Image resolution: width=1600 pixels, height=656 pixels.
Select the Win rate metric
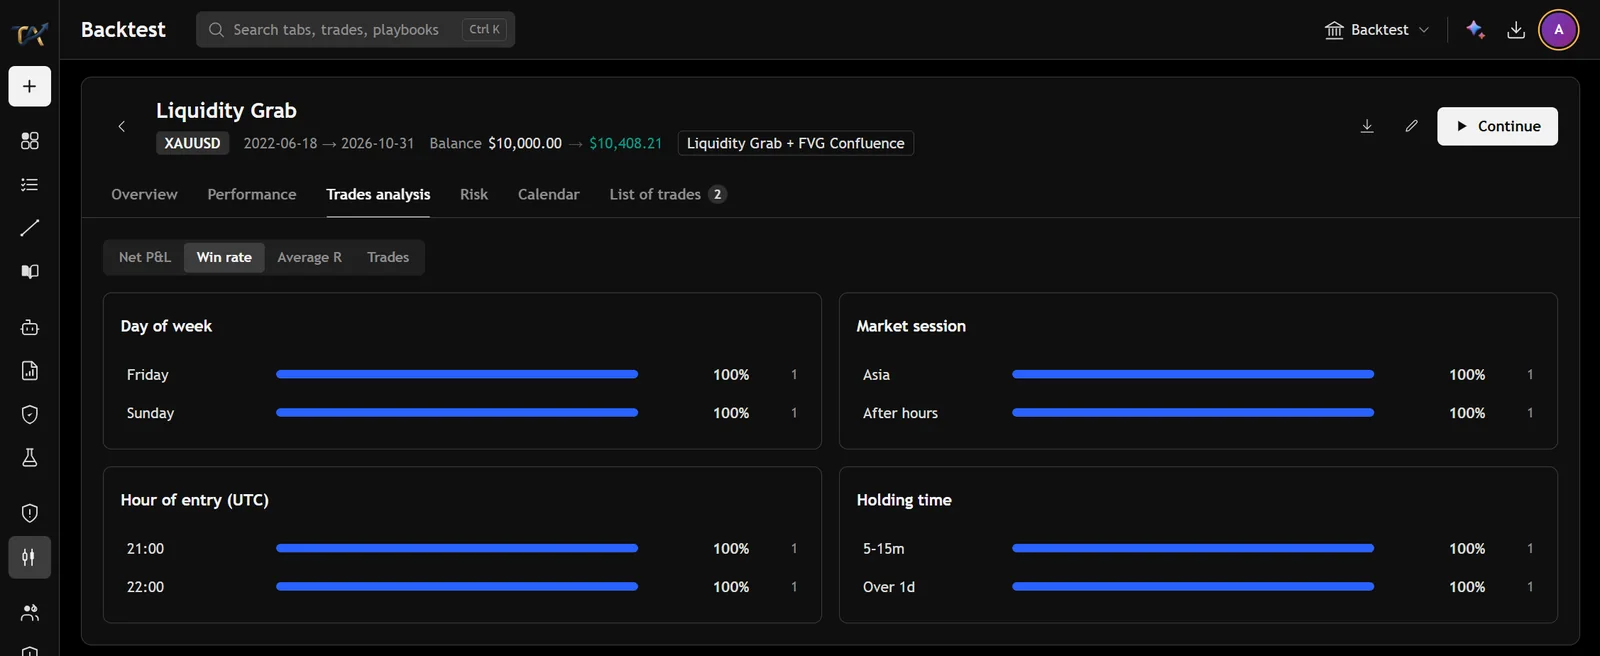click(224, 257)
